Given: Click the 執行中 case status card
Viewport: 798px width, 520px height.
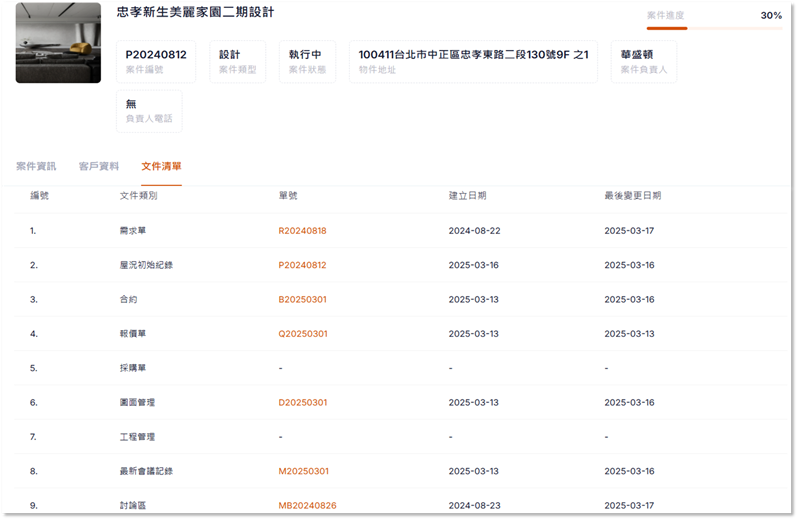Looking at the screenshot, I should (x=308, y=61).
